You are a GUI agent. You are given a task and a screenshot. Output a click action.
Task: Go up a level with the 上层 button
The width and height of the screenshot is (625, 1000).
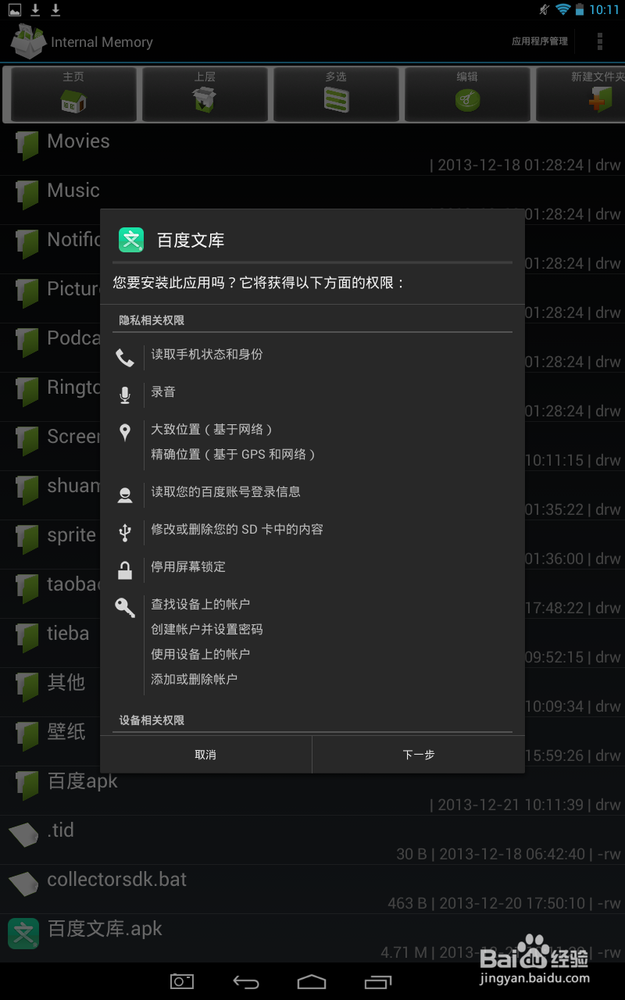205,94
